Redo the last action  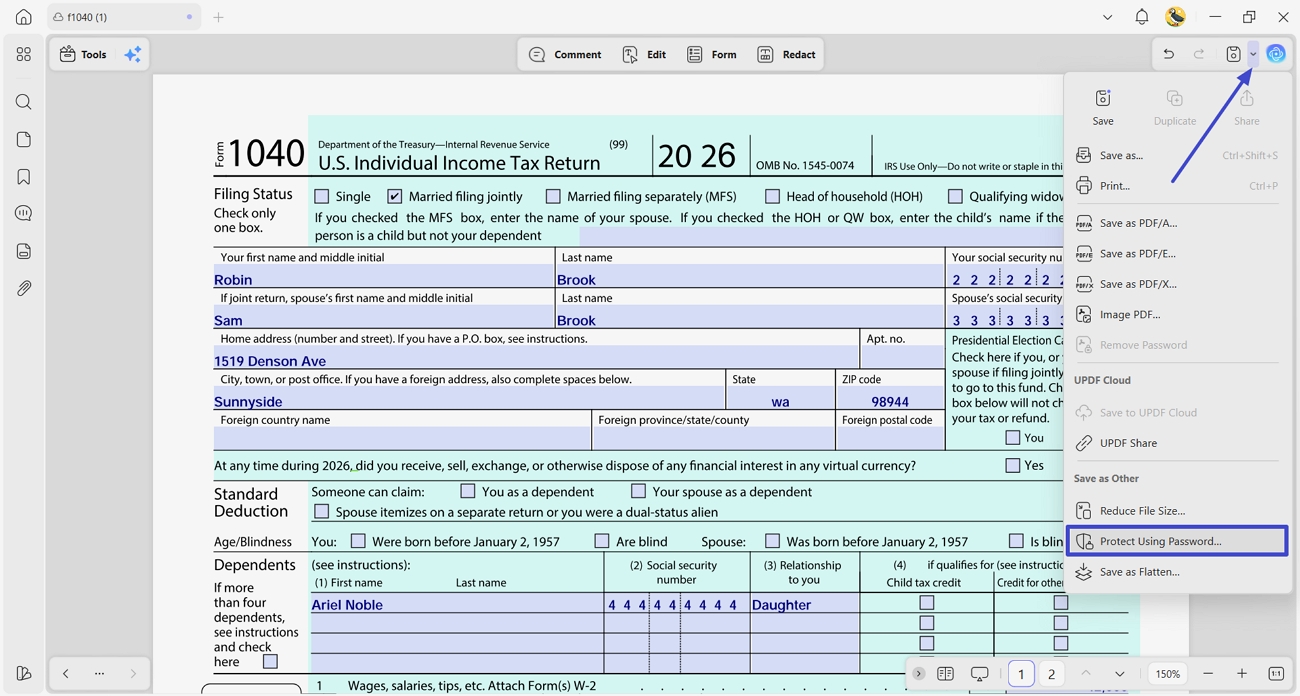[x=1199, y=54]
